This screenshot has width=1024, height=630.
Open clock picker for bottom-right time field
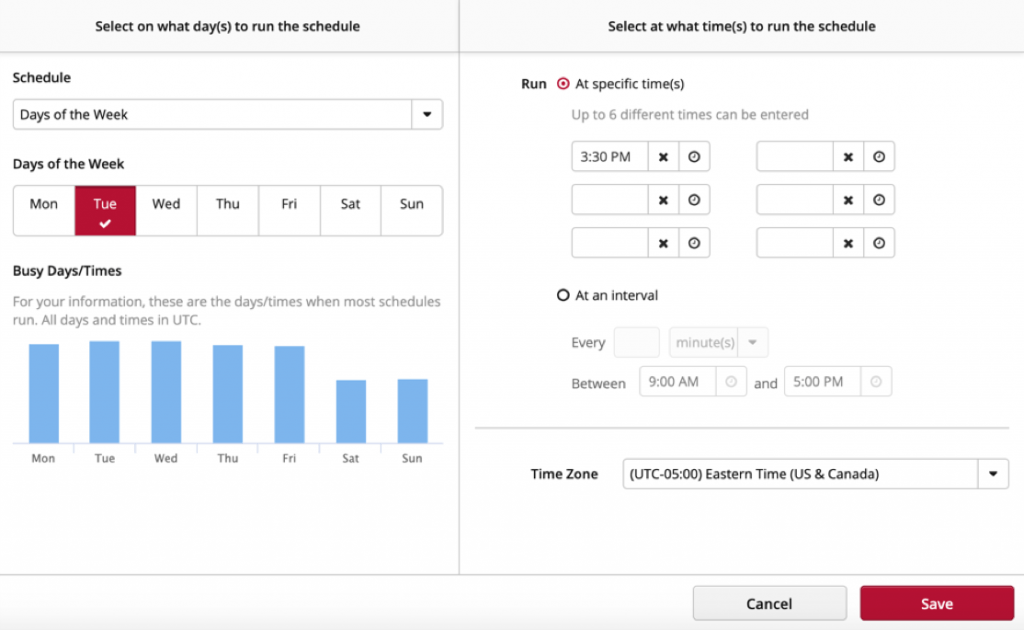[x=879, y=243]
